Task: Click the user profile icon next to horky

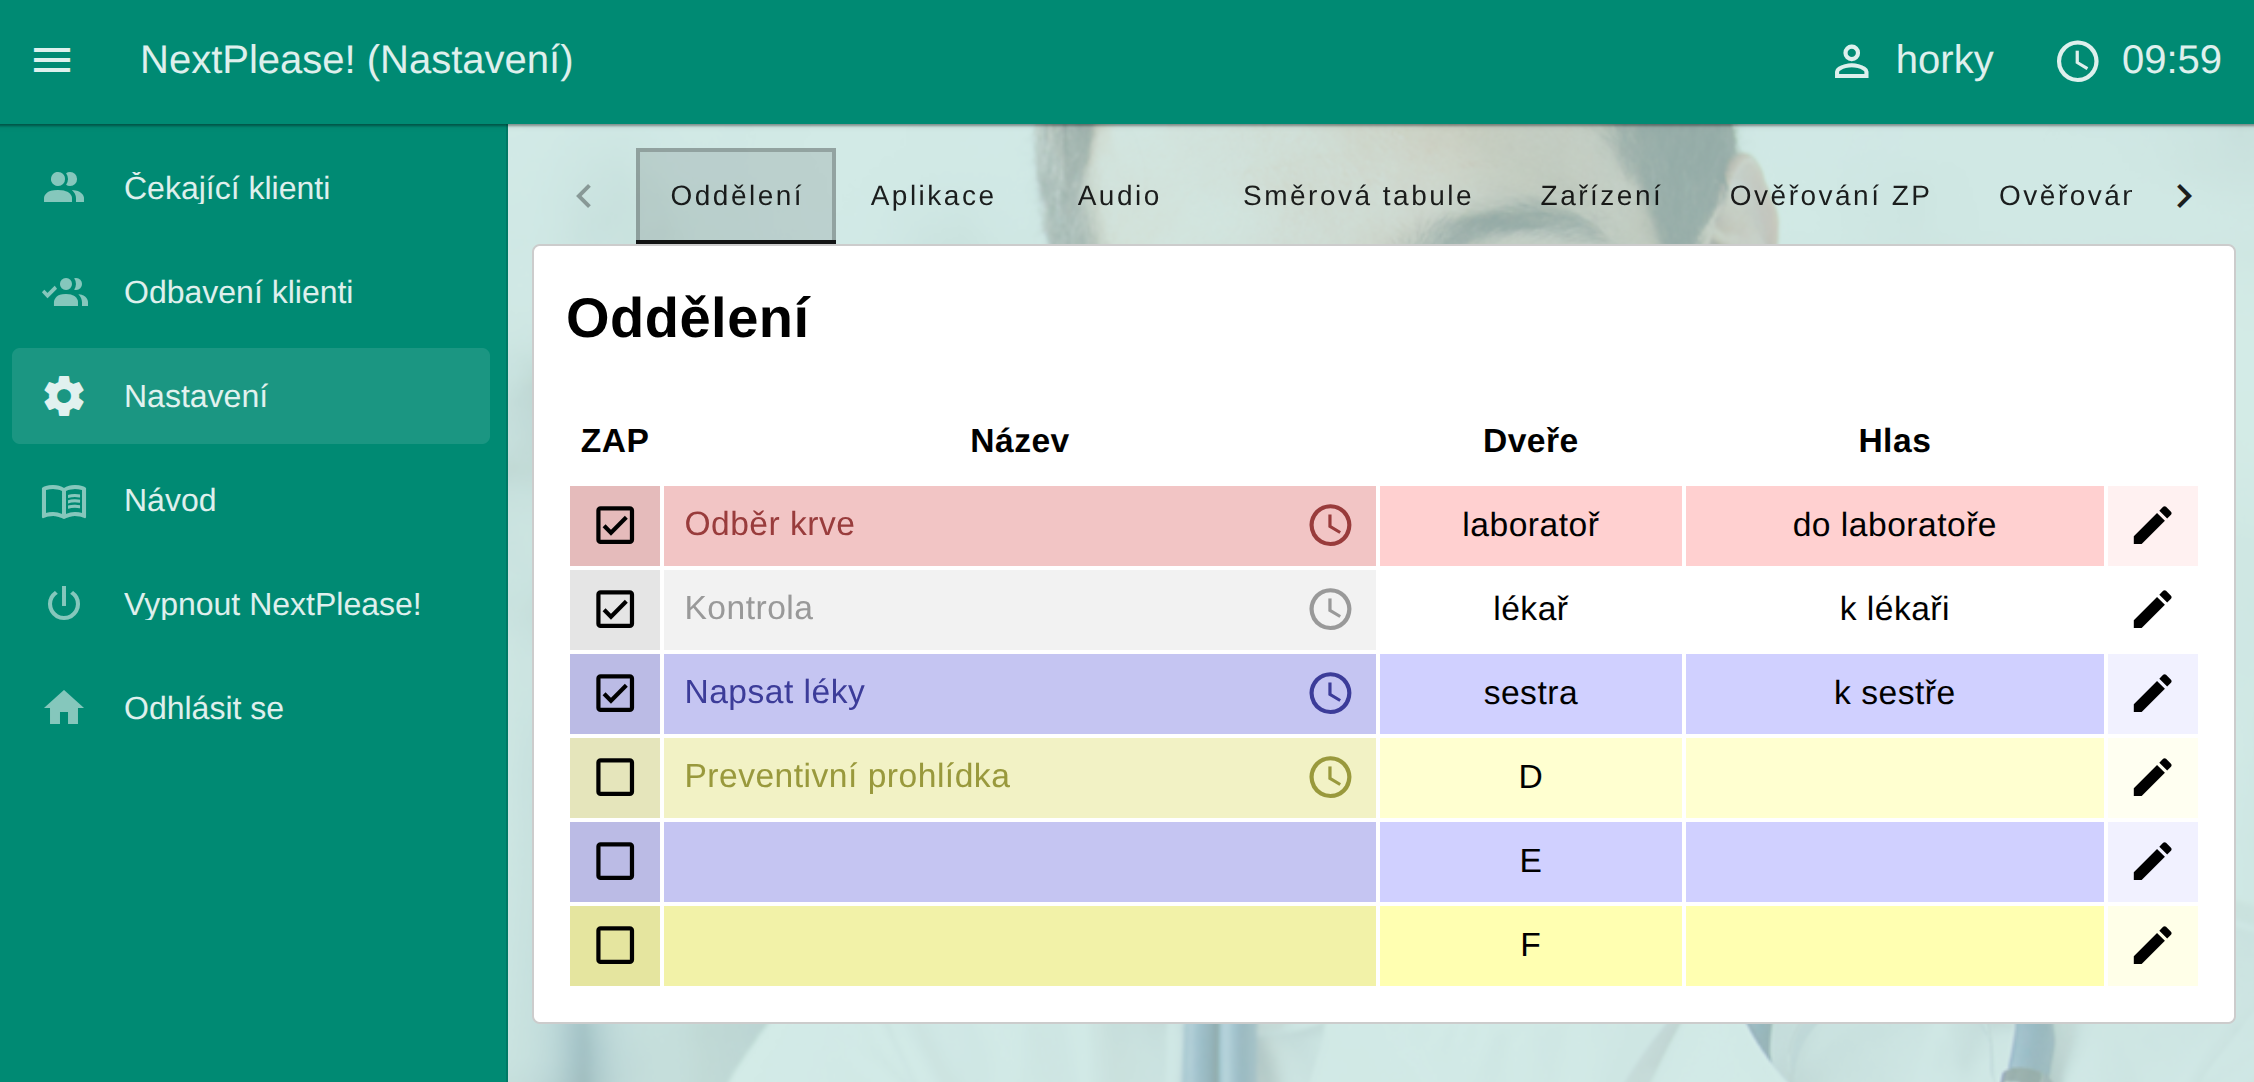Action: 1851,61
